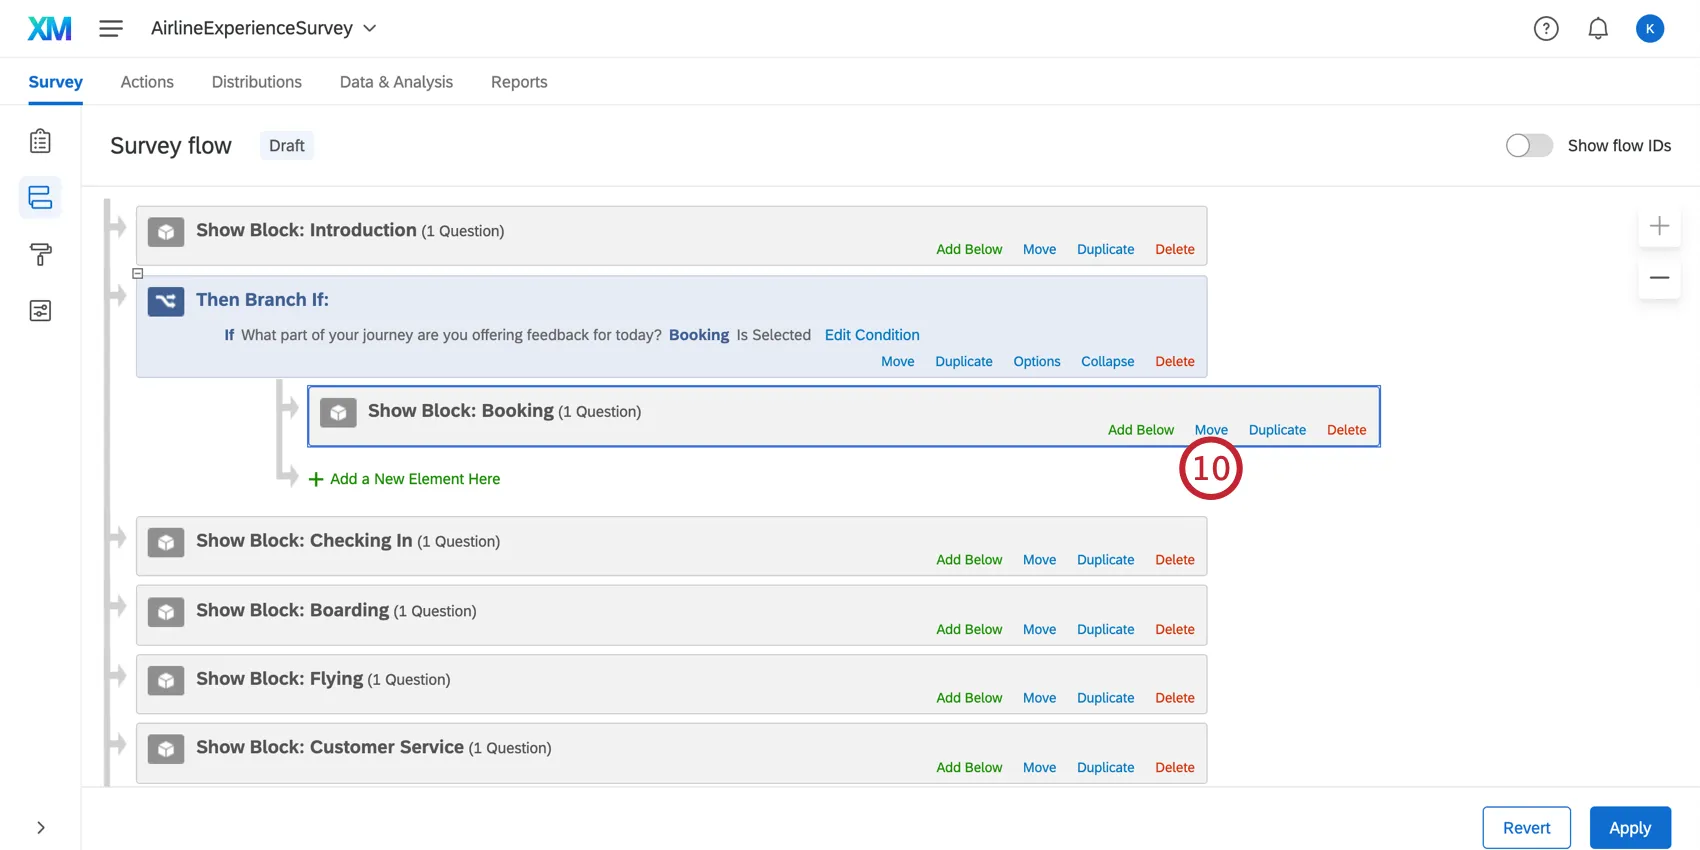Click the Edit Condition link
Screen dimensions: 1700x850
click(x=872, y=335)
